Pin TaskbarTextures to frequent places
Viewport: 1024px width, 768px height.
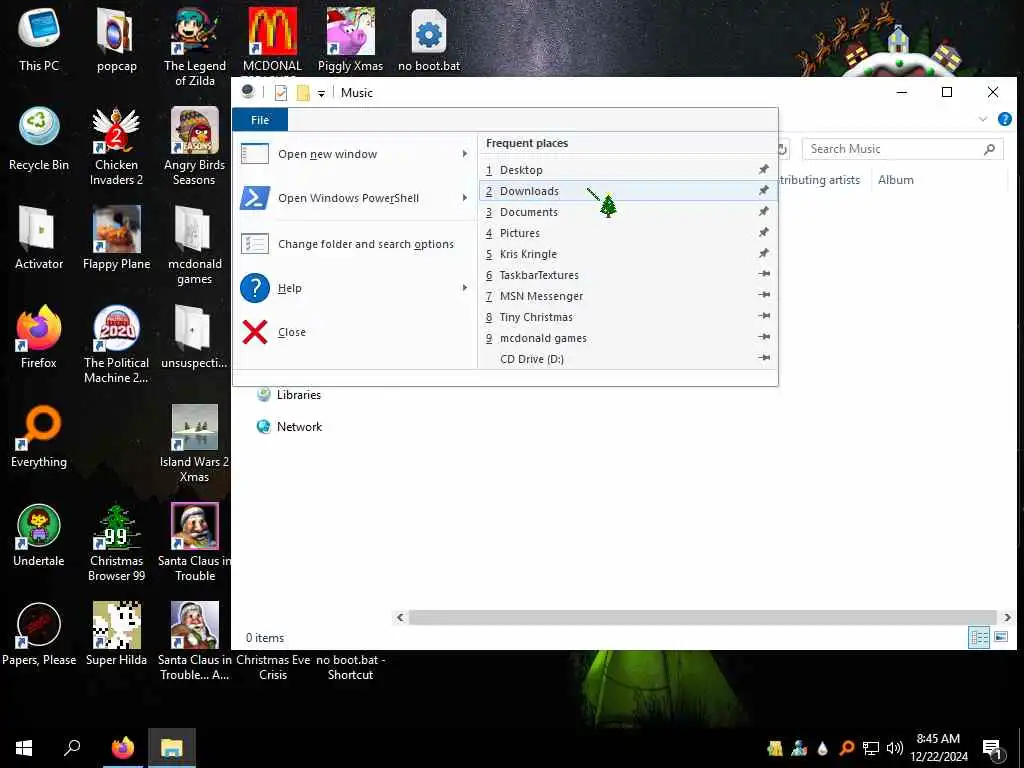pos(763,274)
